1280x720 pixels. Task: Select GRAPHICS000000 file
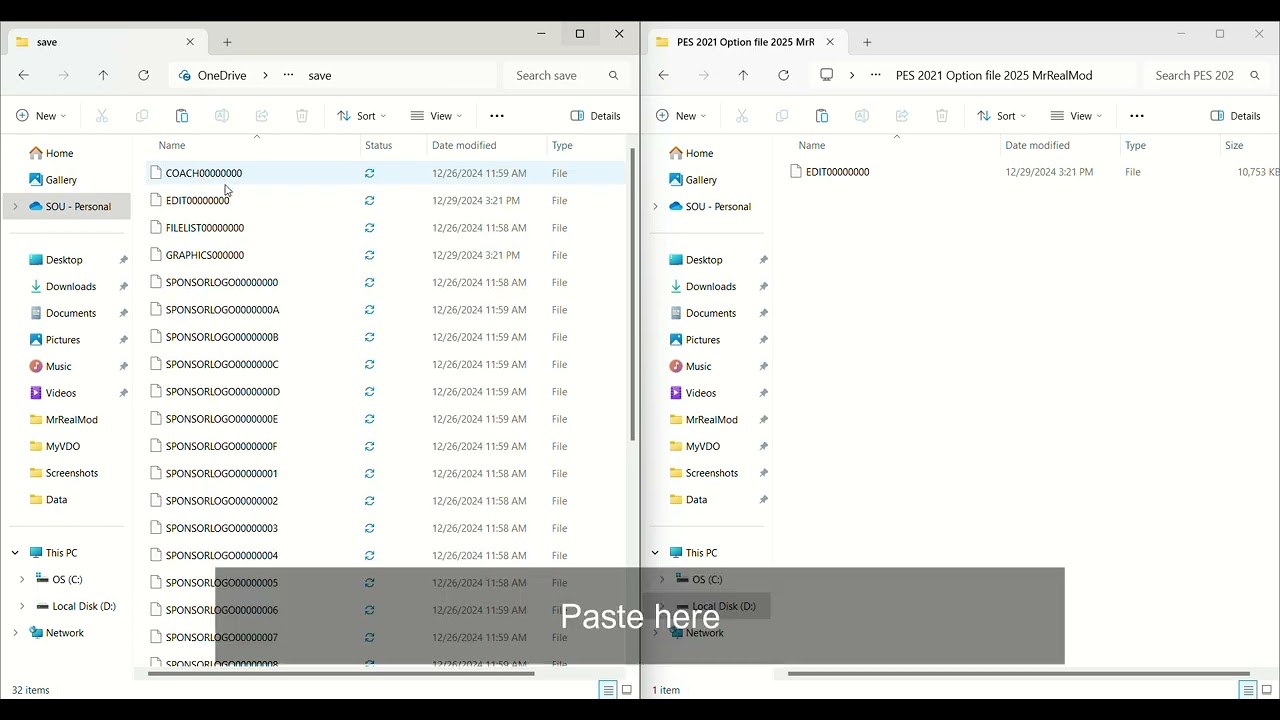click(386, 255)
